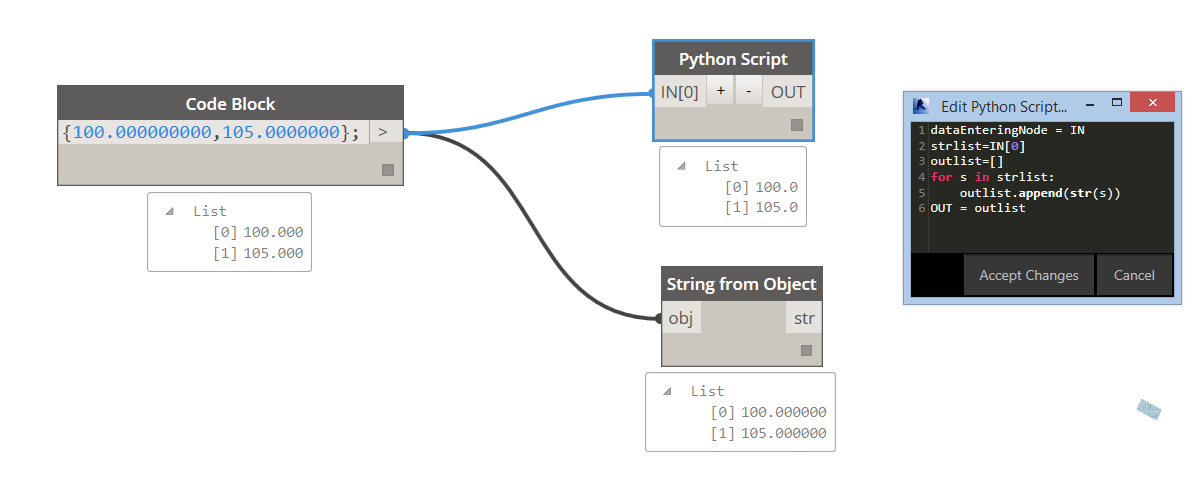The width and height of the screenshot is (1201, 478).
Task: Click Cancel in Python editor
Action: [1134, 275]
